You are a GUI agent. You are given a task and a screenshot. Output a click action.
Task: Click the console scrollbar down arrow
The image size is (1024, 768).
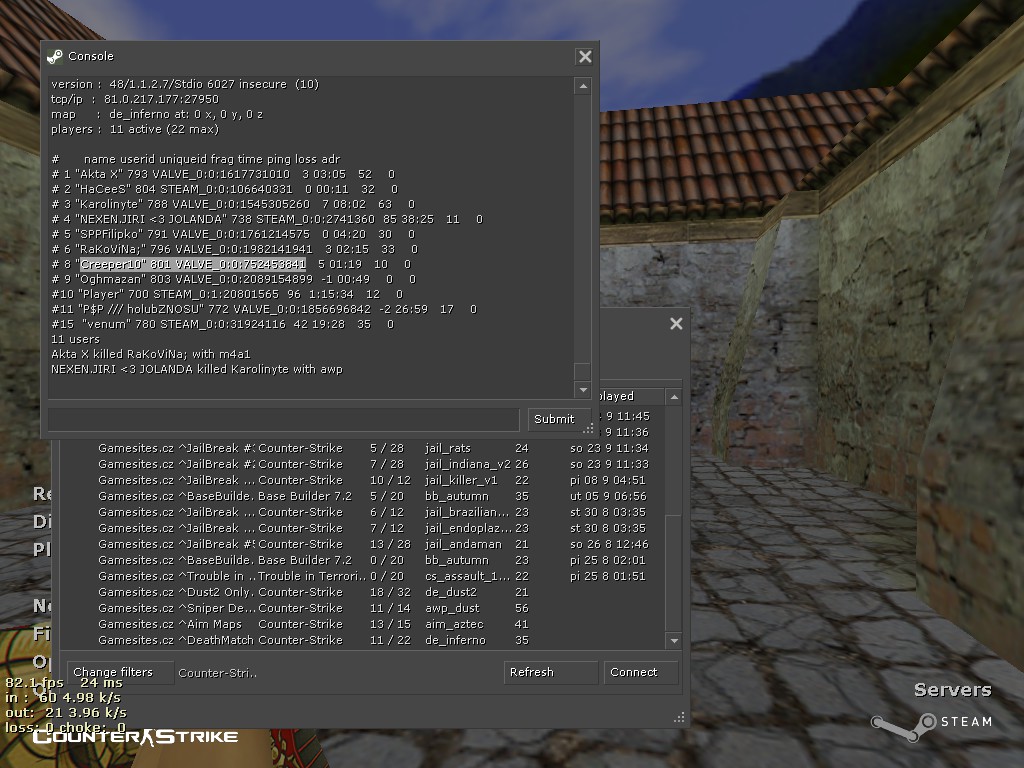point(583,390)
